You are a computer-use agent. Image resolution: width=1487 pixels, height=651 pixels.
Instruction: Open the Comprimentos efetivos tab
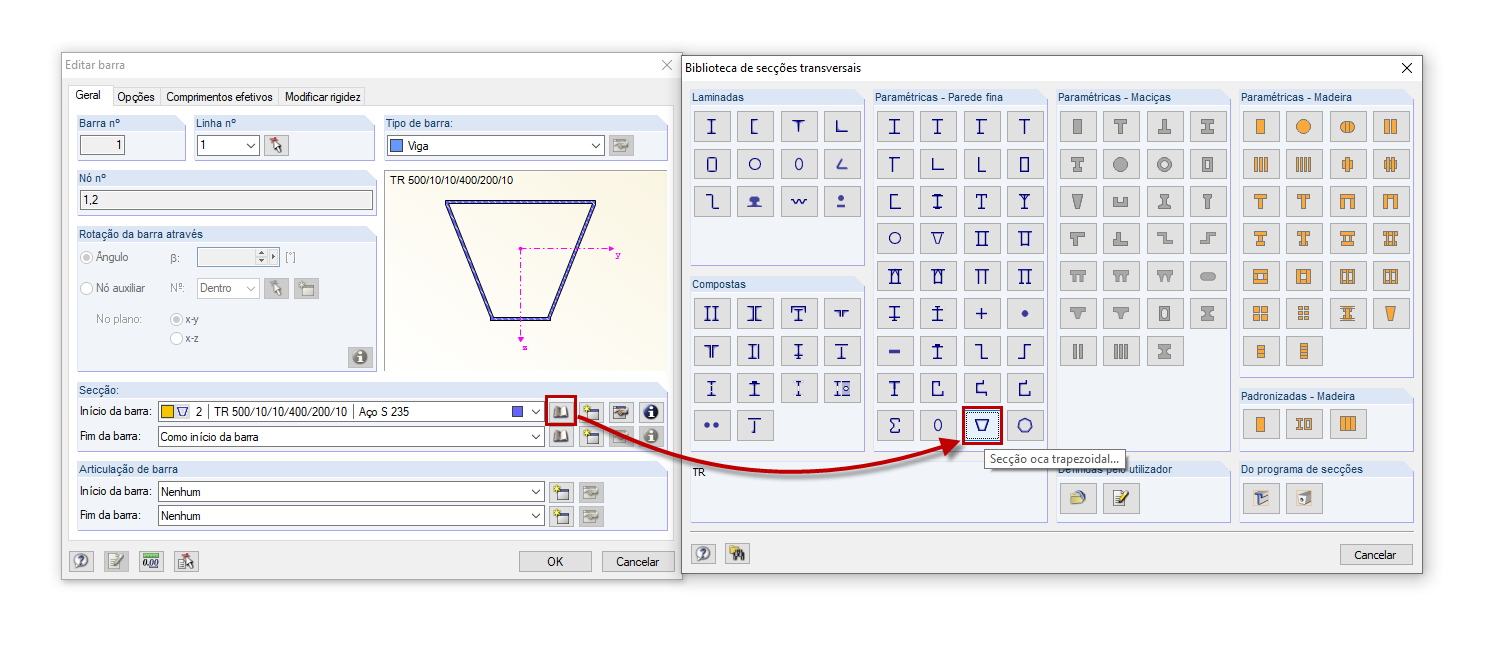pos(219,97)
